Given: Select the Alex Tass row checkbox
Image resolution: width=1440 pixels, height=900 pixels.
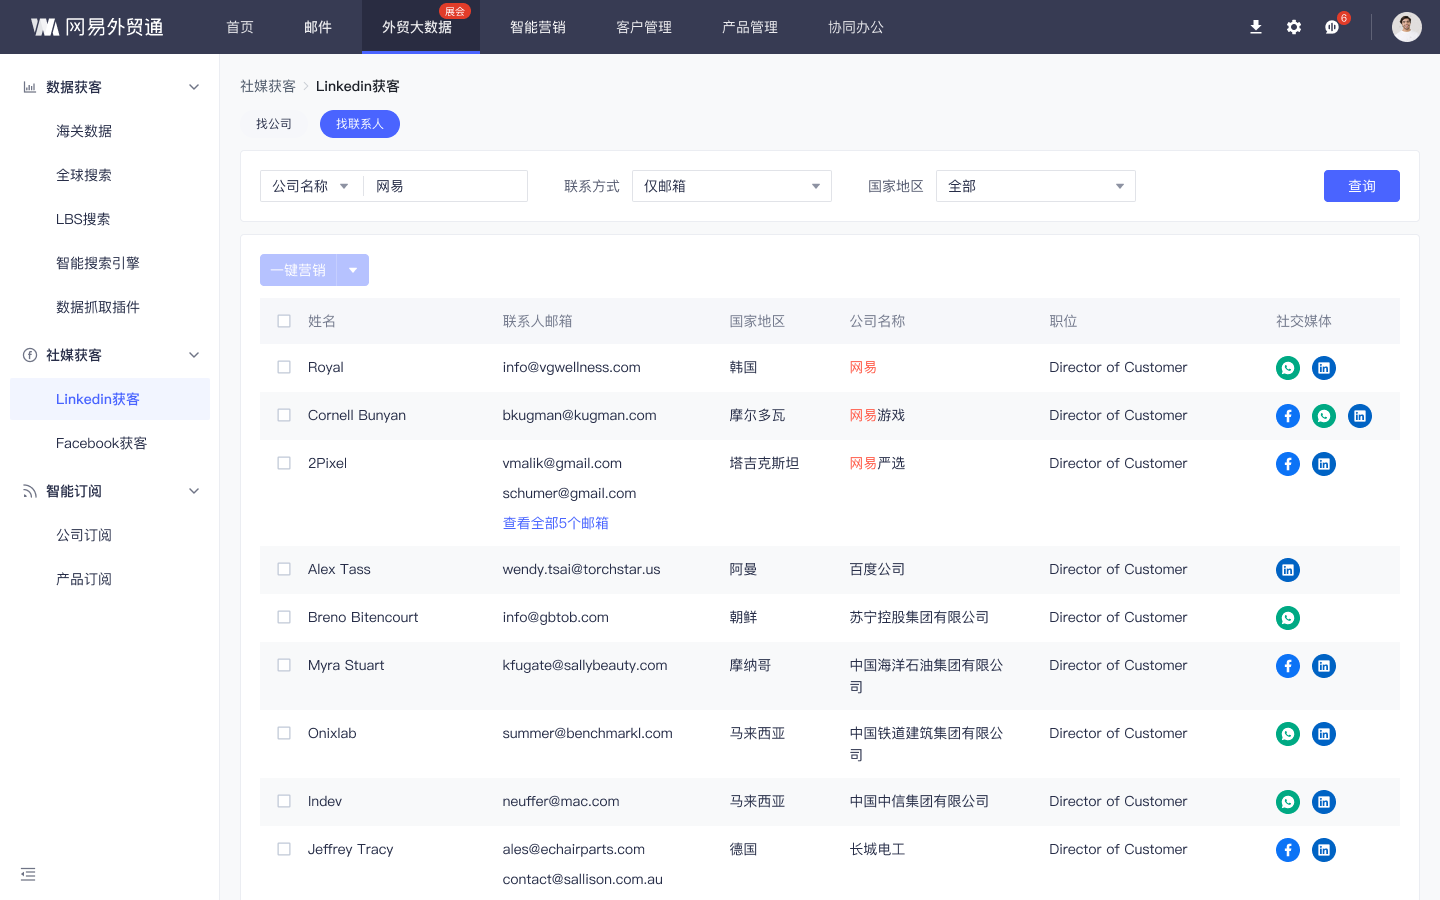Looking at the screenshot, I should [x=284, y=569].
